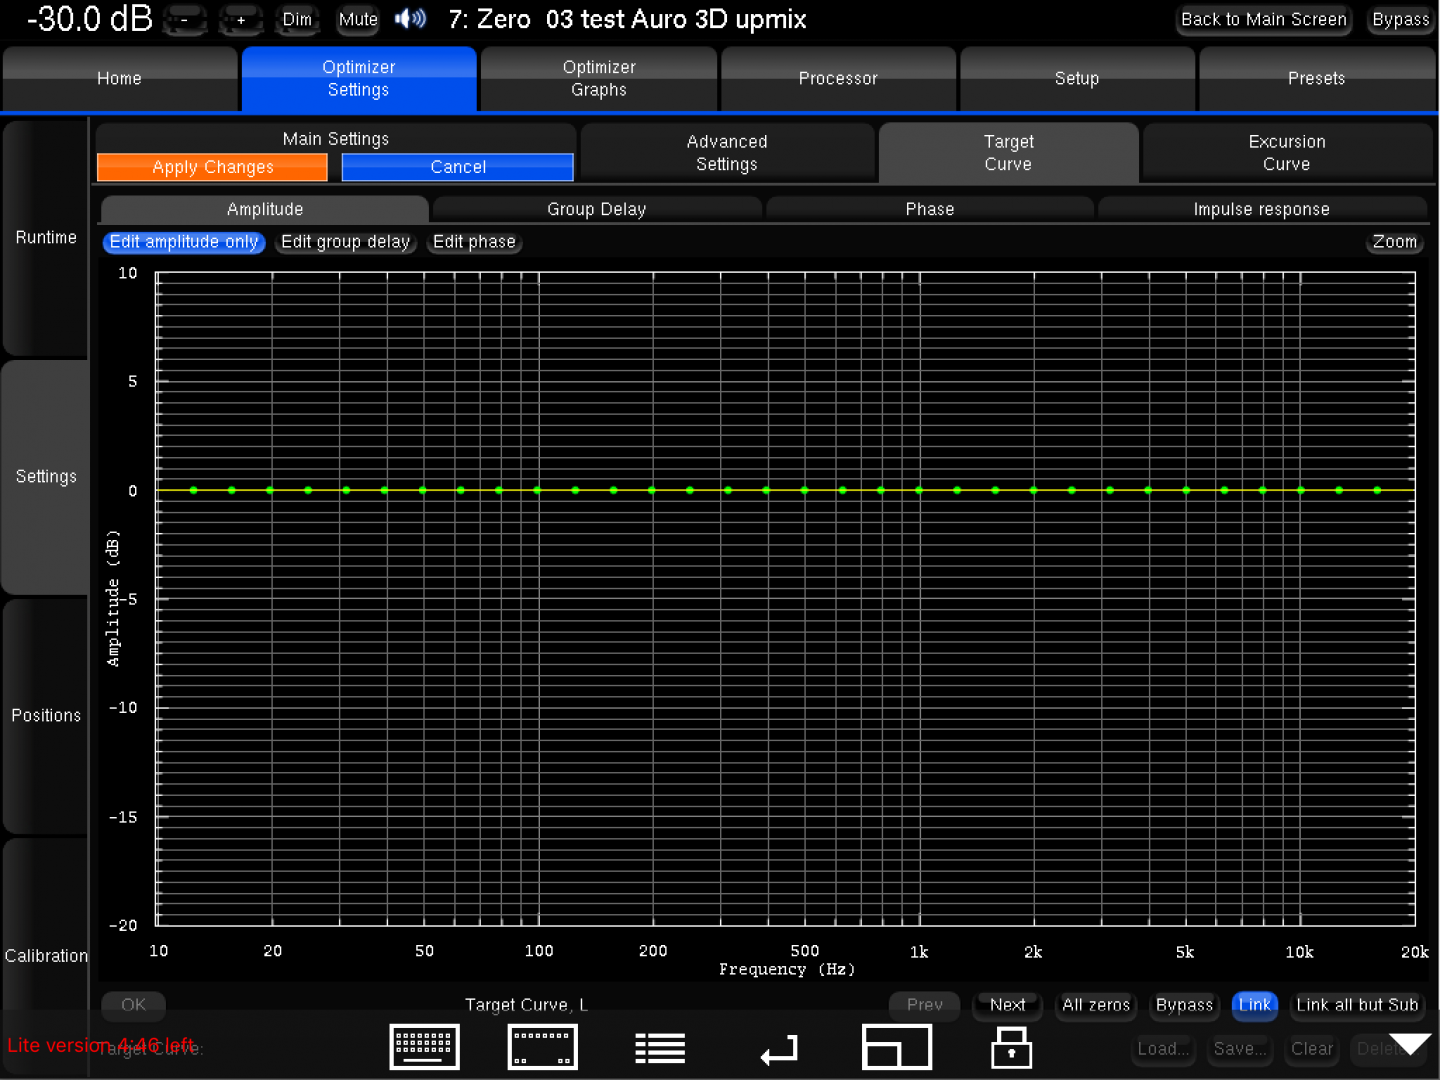
Task: Disable the Link toggle
Action: 1254,1005
